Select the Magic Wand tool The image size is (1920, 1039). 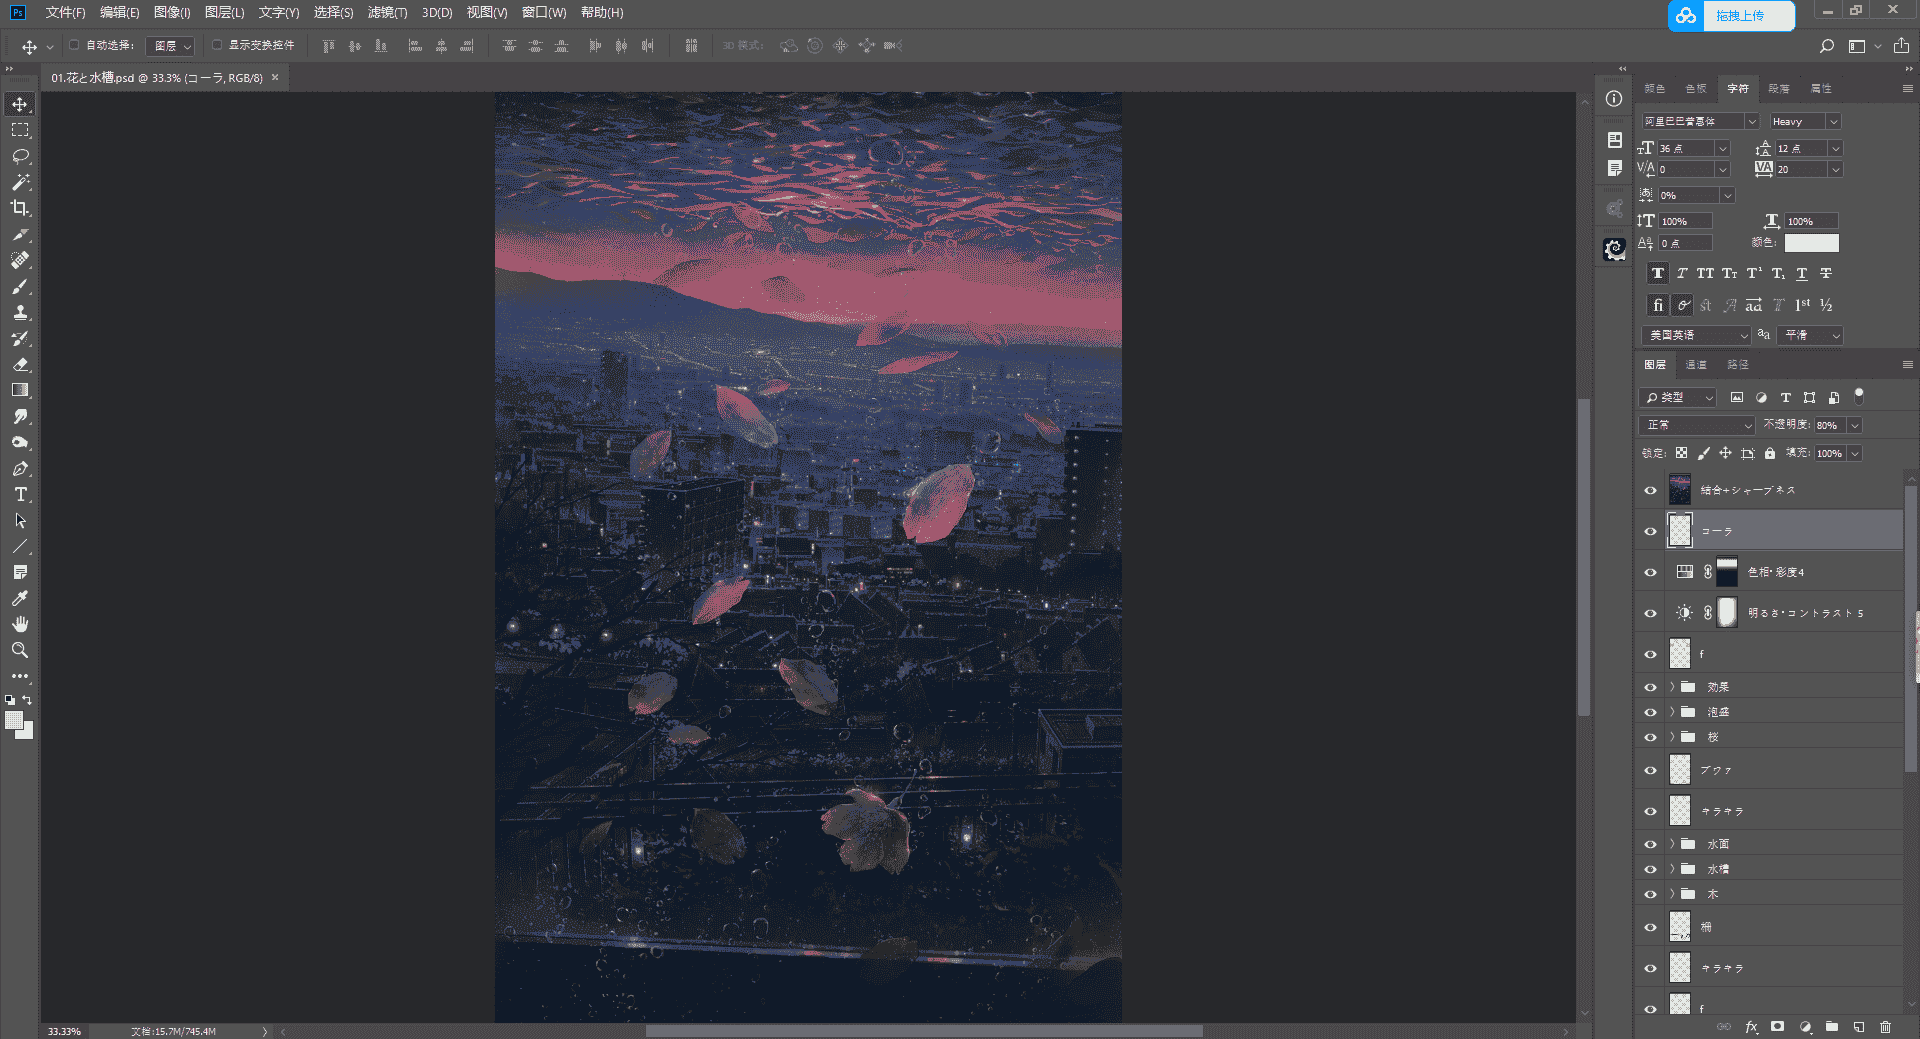[x=20, y=182]
